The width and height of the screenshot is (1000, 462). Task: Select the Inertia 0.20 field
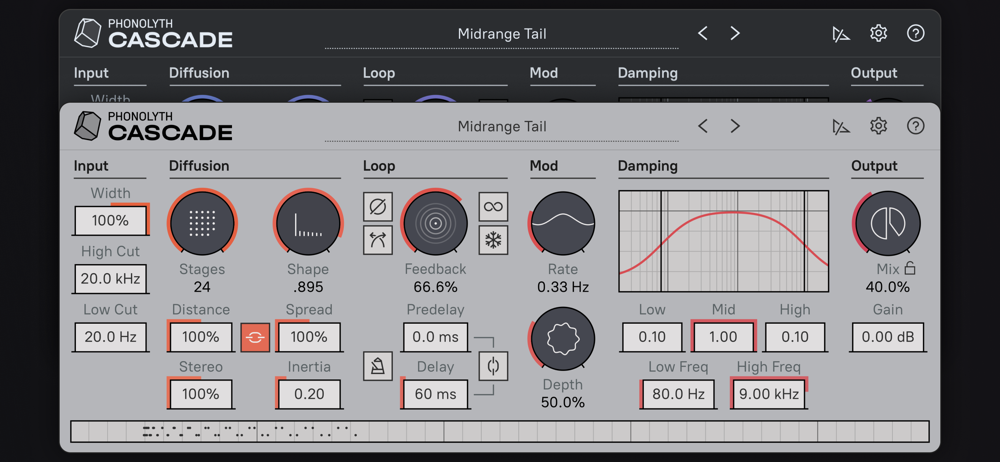309,394
